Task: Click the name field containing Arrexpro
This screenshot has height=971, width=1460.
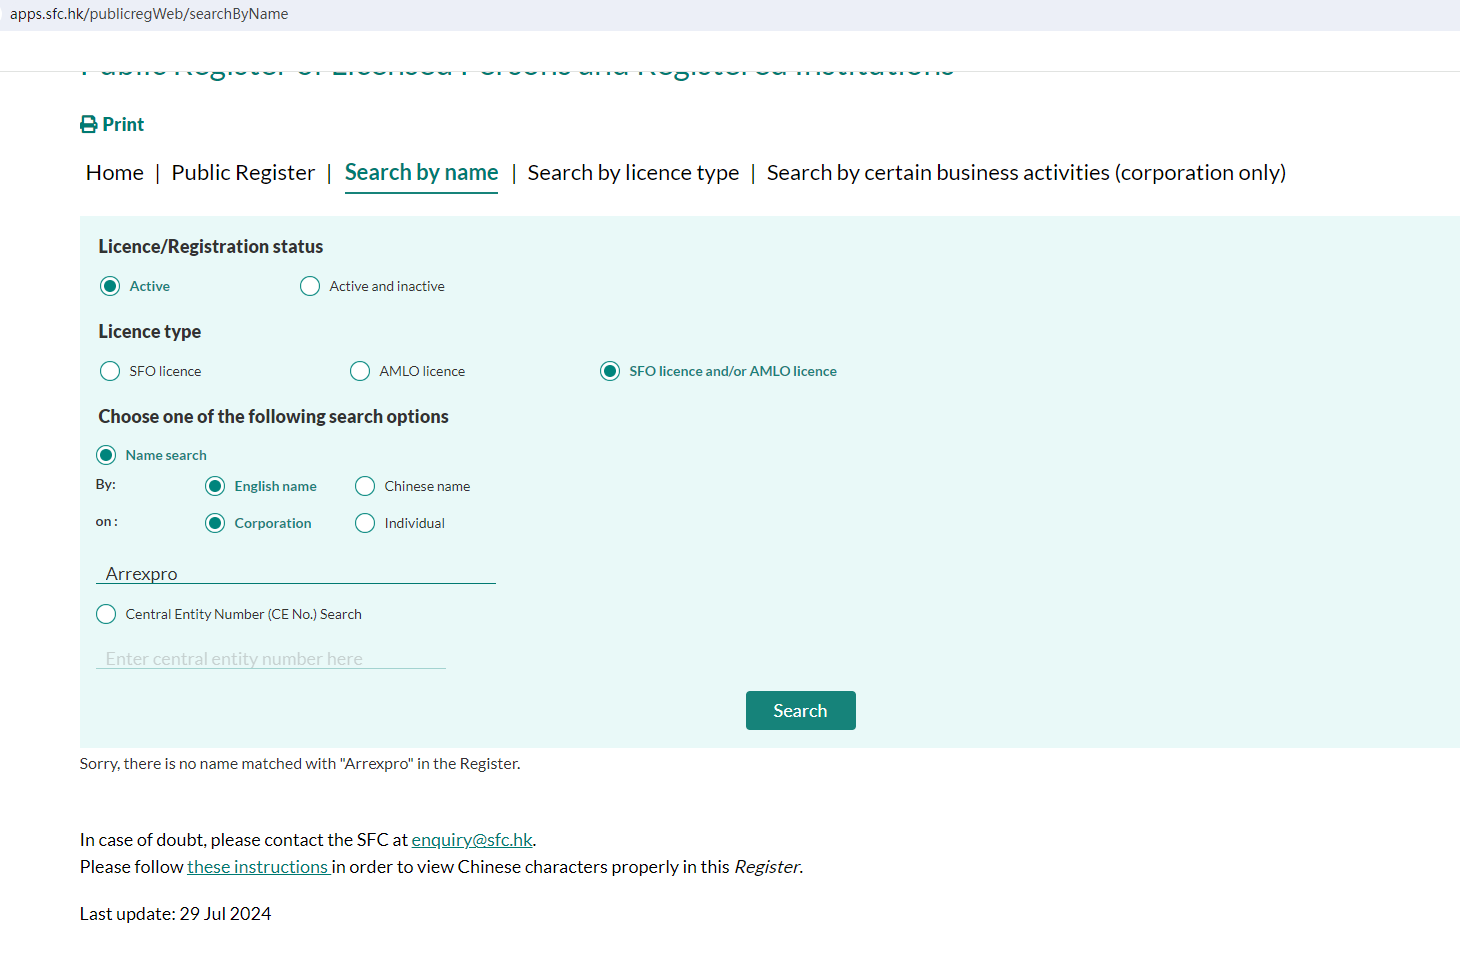Action: point(296,574)
